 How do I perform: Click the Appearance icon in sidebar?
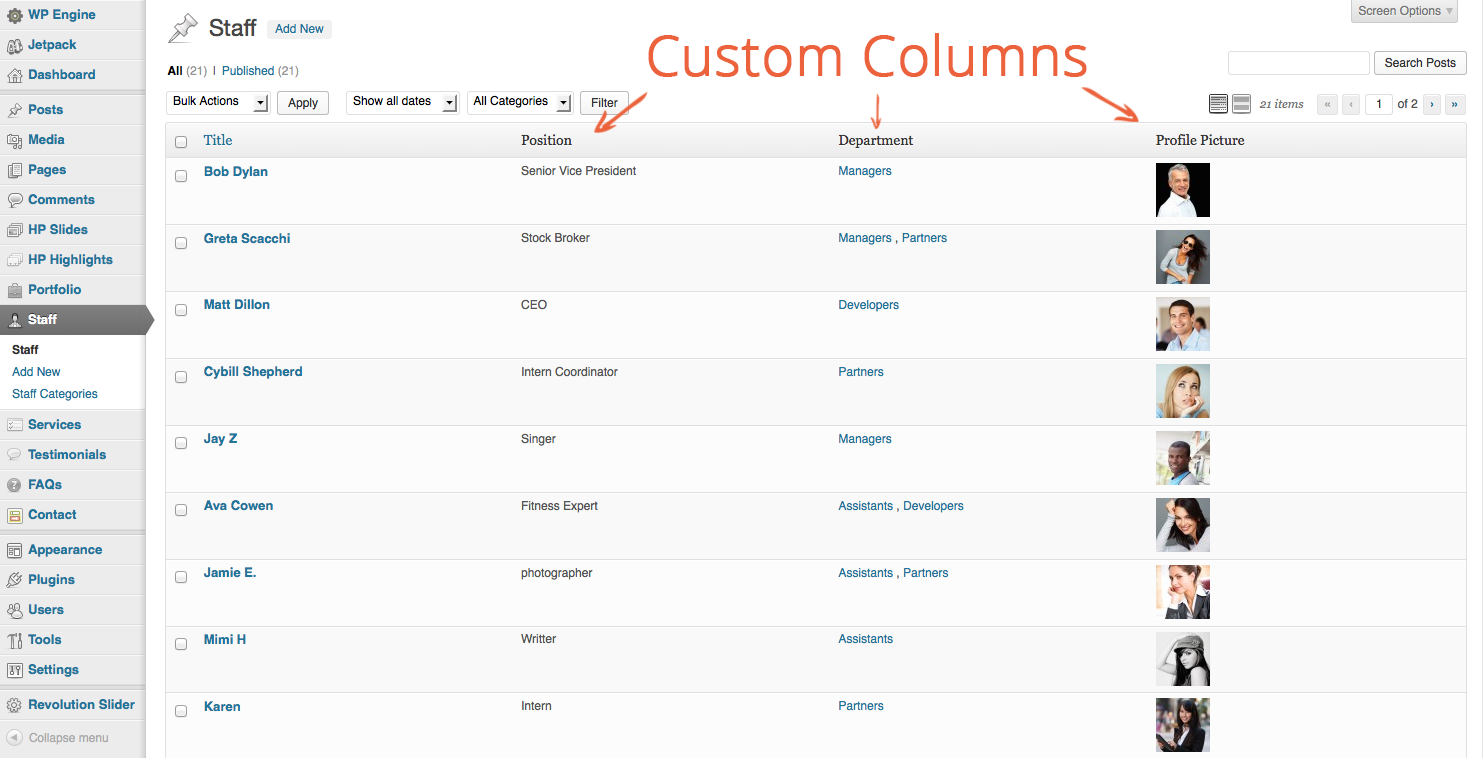click(x=14, y=550)
